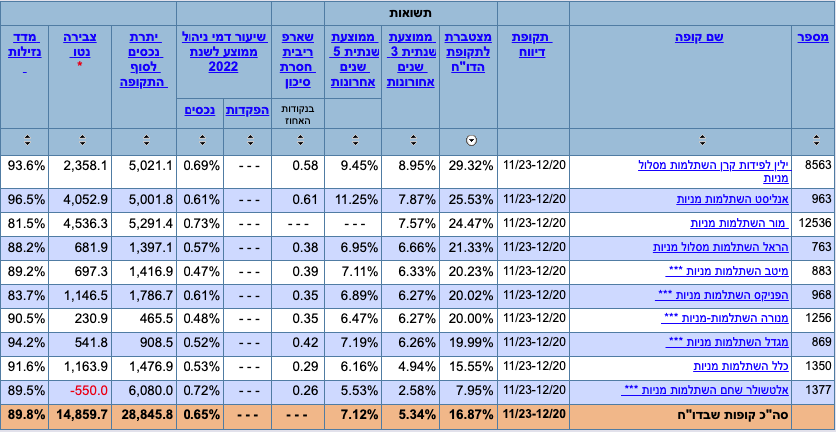The image size is (836, 432).
Task: Open fund הראל השתלמות מסלול מניות
Action: coord(721,247)
